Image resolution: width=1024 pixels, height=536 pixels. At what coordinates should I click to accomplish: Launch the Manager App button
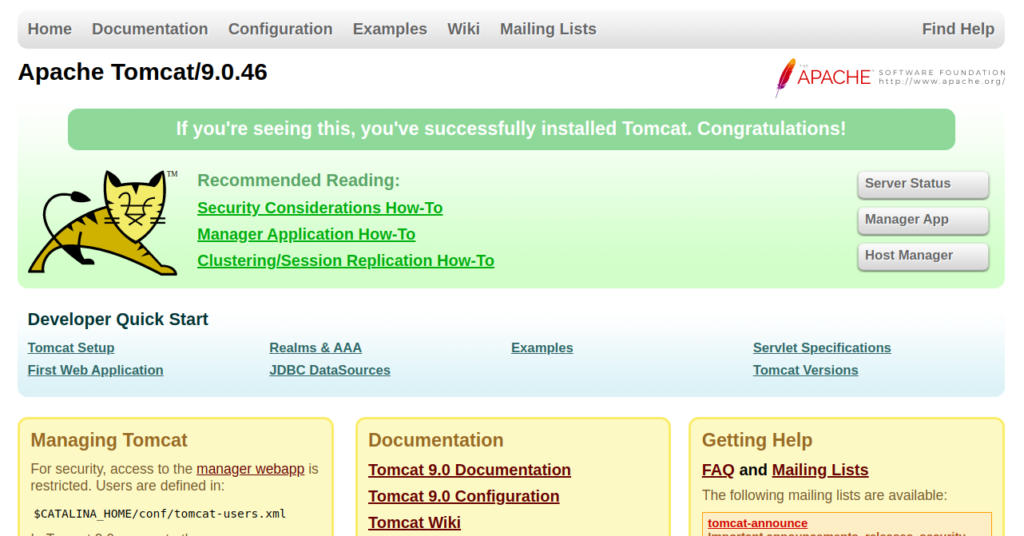[923, 220]
